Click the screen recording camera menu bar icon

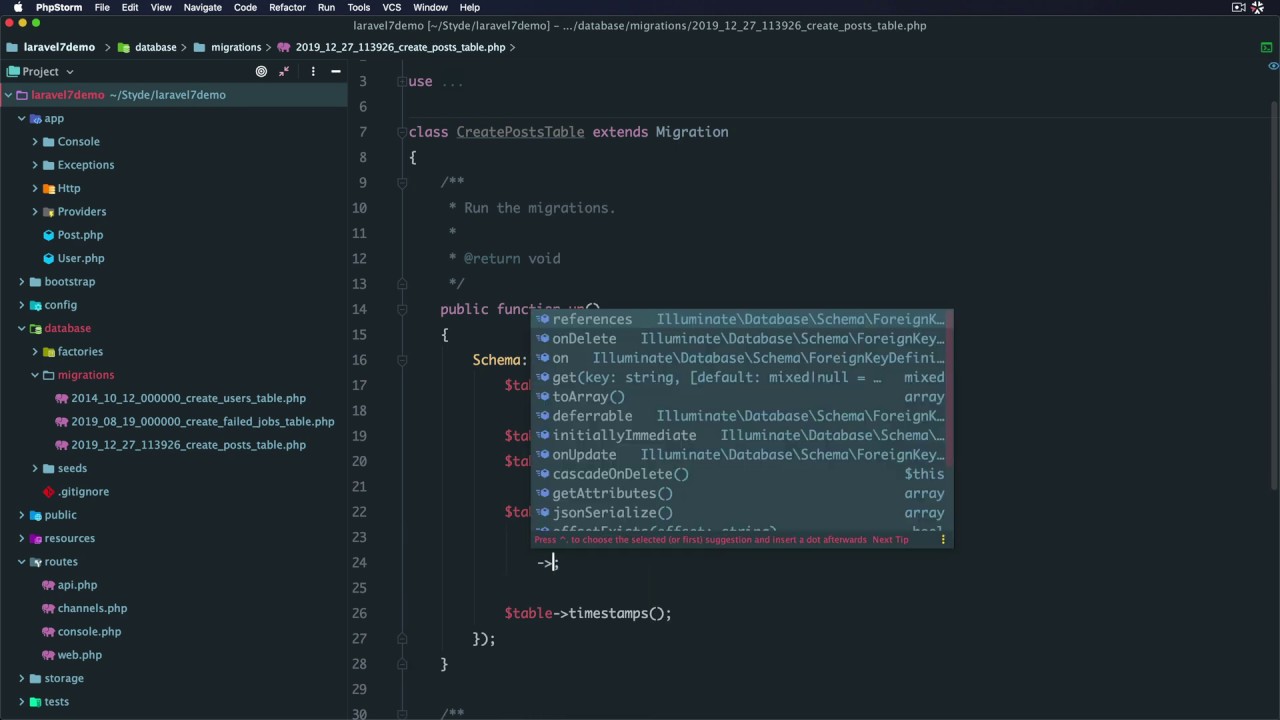tap(1239, 7)
